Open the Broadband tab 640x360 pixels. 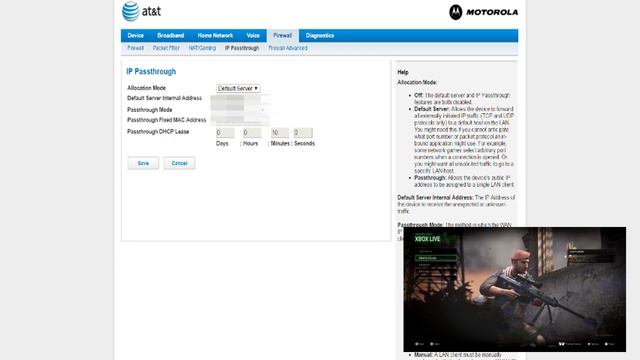[x=171, y=36]
